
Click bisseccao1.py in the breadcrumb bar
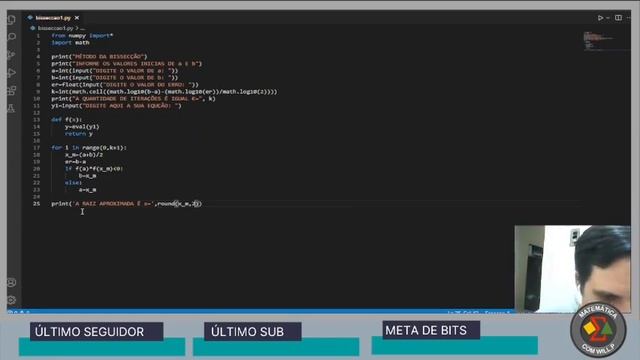(55, 28)
